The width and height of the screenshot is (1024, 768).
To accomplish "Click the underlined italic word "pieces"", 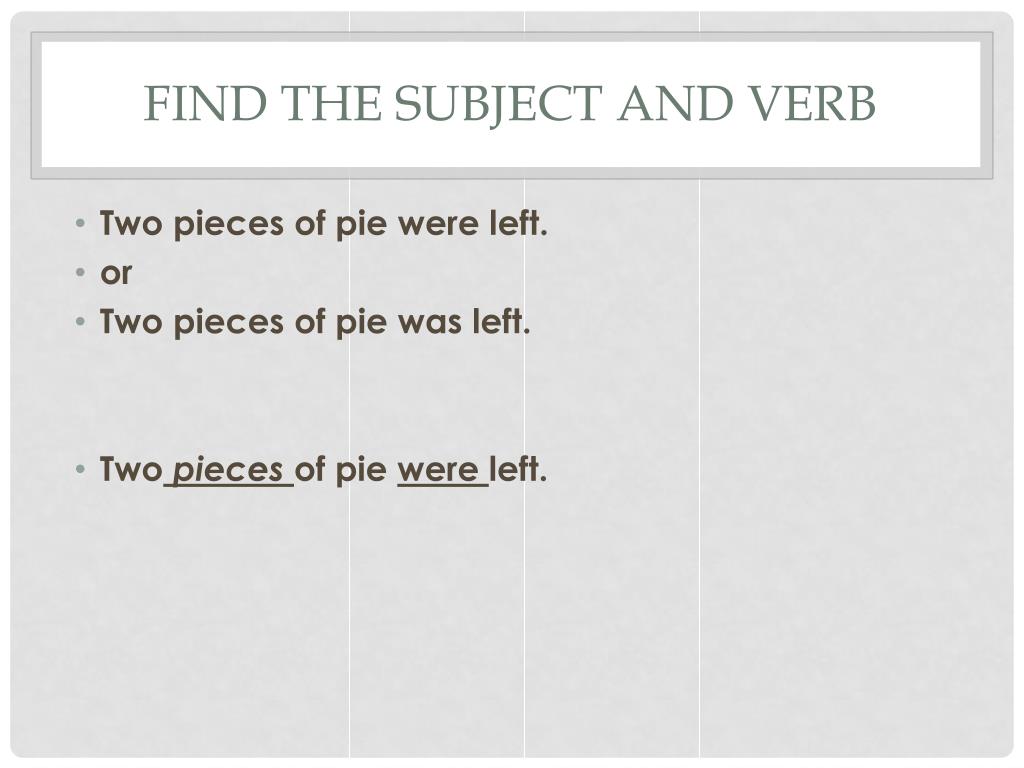I will (229, 470).
